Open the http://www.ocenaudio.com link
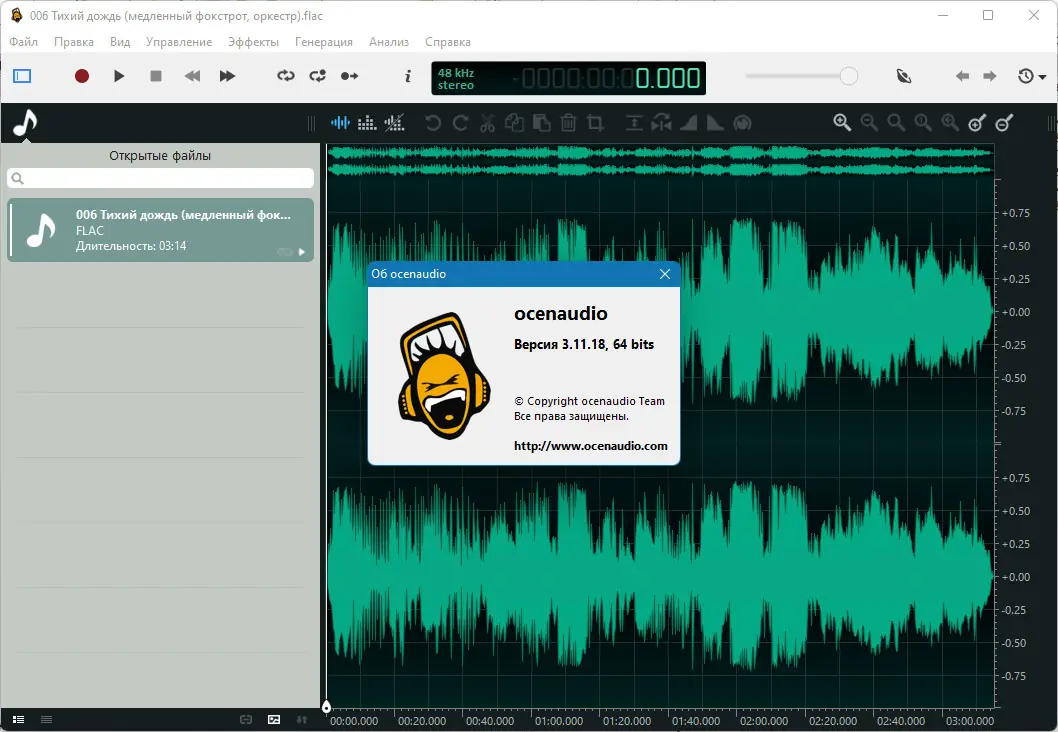 point(590,446)
